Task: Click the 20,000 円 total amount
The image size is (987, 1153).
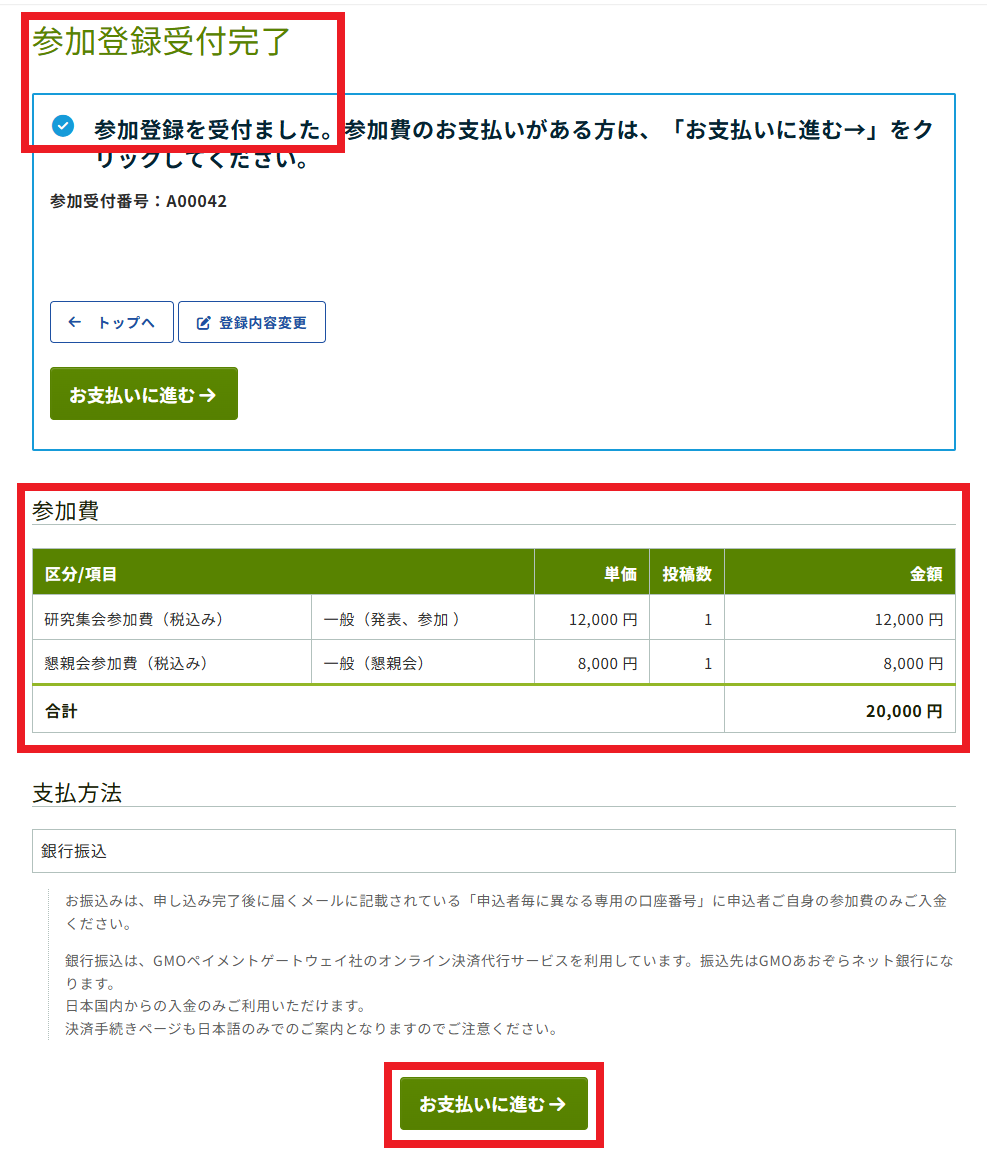Action: [x=904, y=711]
